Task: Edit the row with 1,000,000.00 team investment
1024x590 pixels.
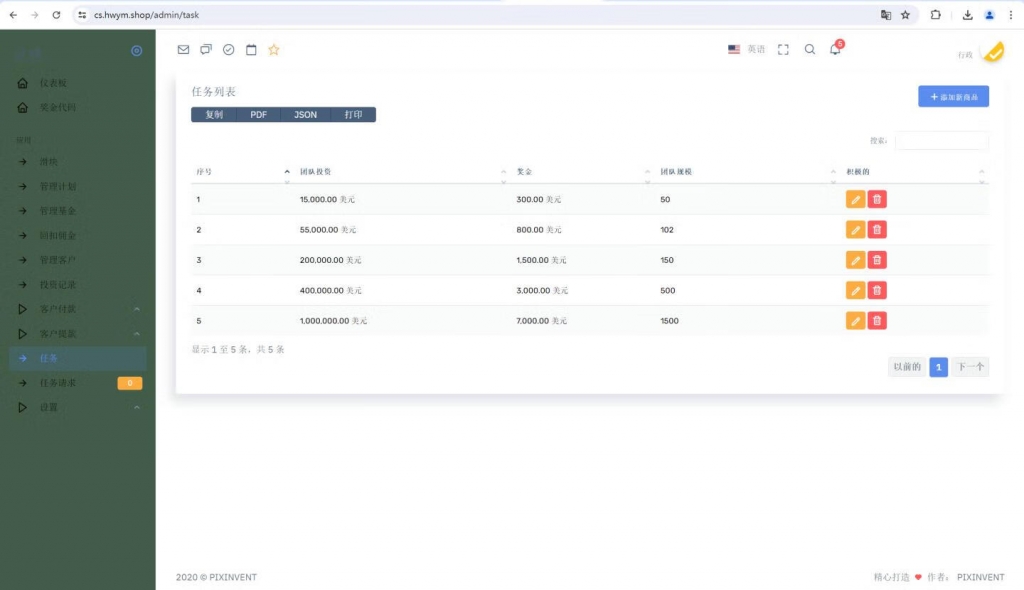Action: click(x=856, y=321)
